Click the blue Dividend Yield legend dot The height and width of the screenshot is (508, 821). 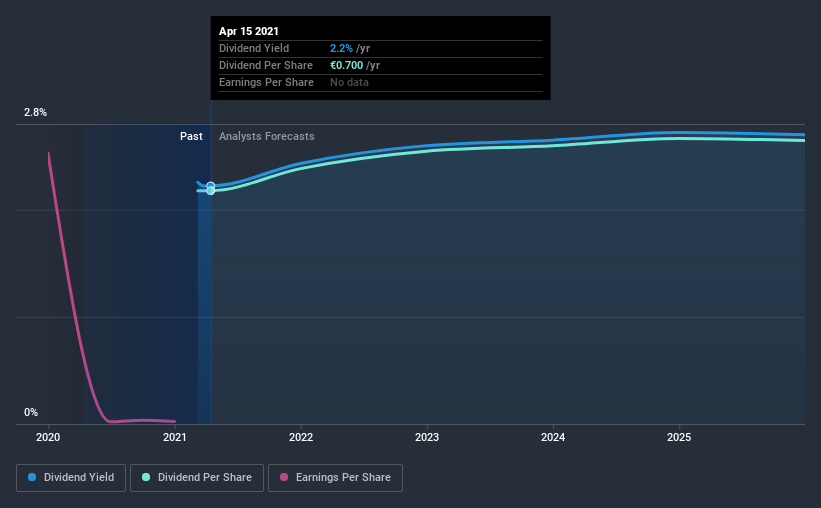click(x=32, y=477)
